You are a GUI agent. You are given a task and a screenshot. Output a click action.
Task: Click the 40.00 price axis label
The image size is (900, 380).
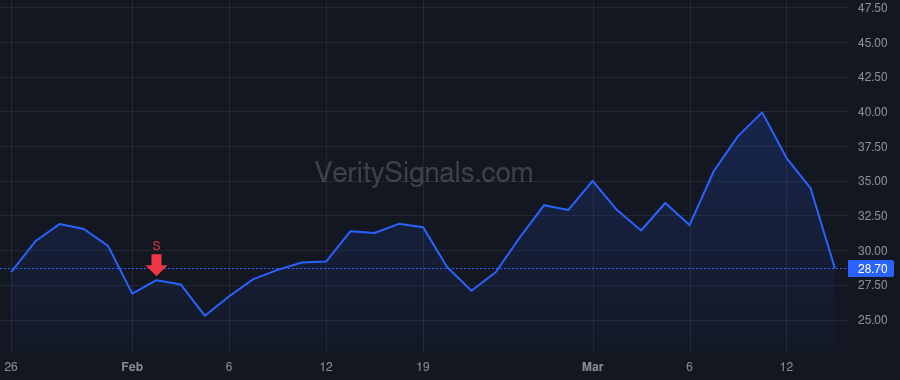pos(871,112)
